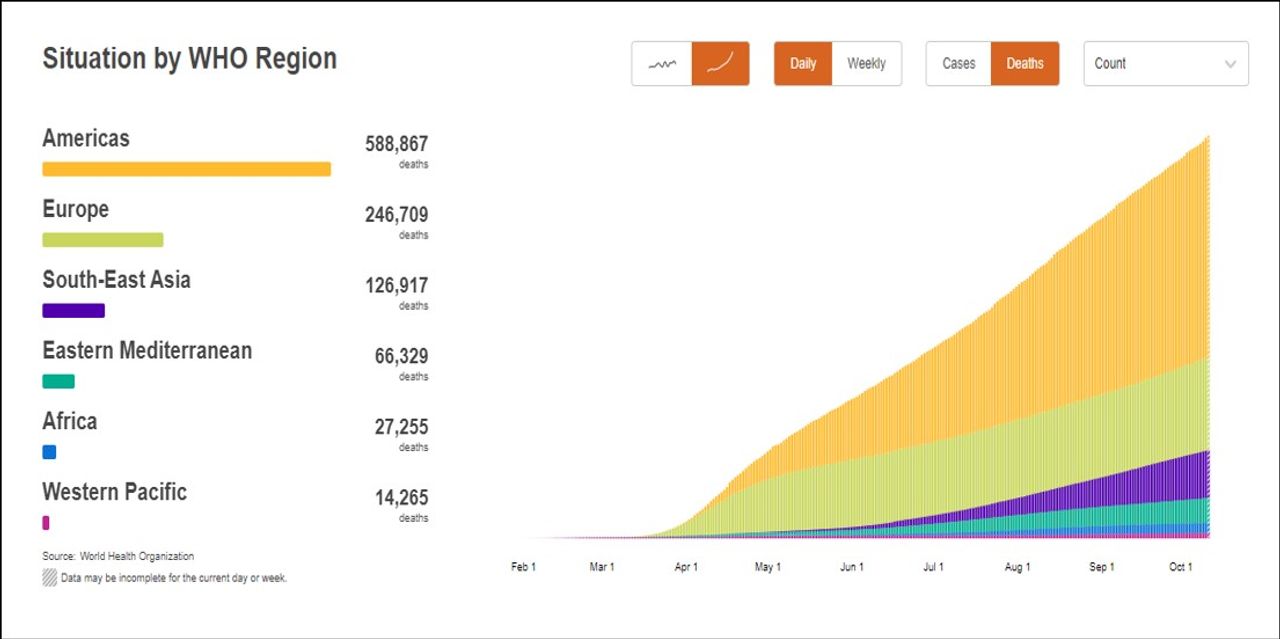Select the daily wavy line chart icon

click(x=661, y=64)
